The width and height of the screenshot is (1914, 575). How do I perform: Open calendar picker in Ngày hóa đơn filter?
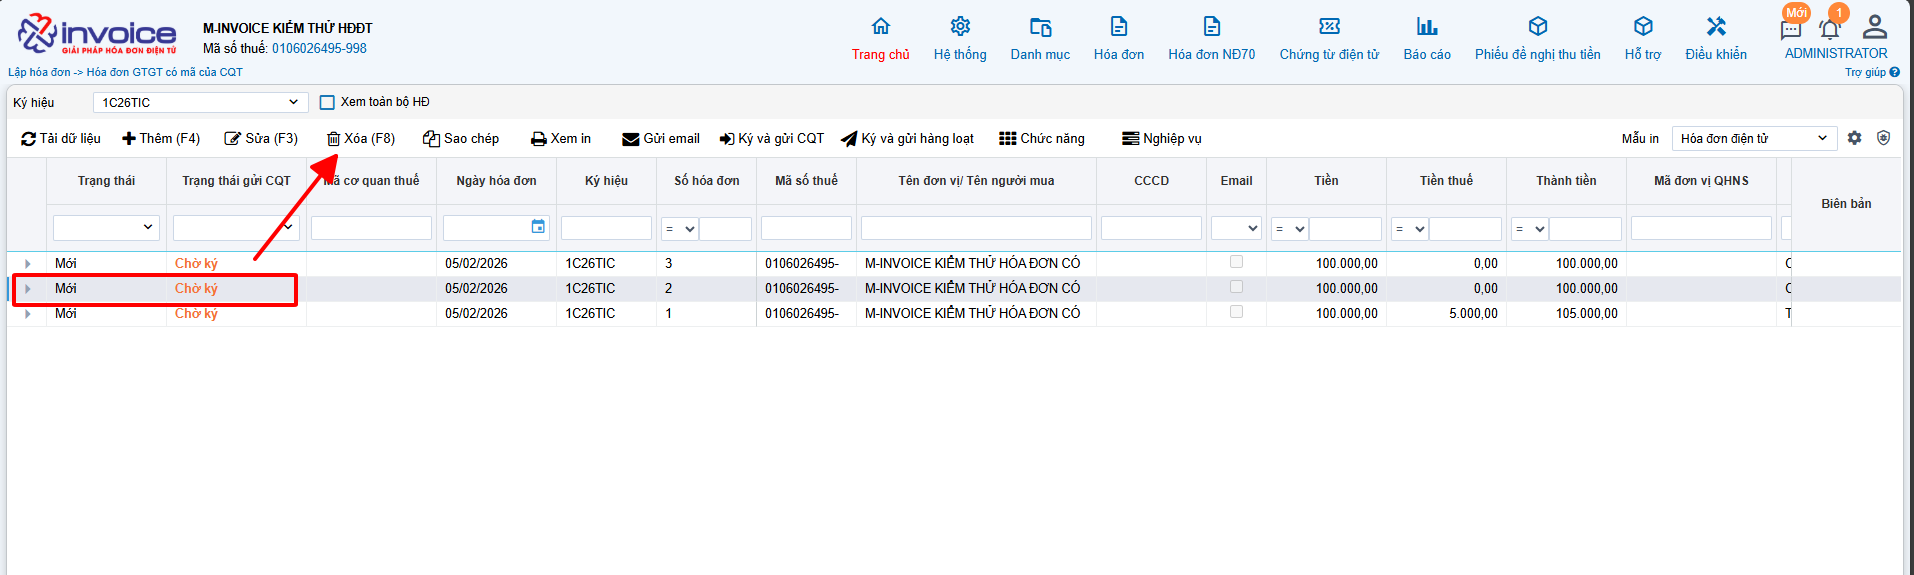(538, 227)
